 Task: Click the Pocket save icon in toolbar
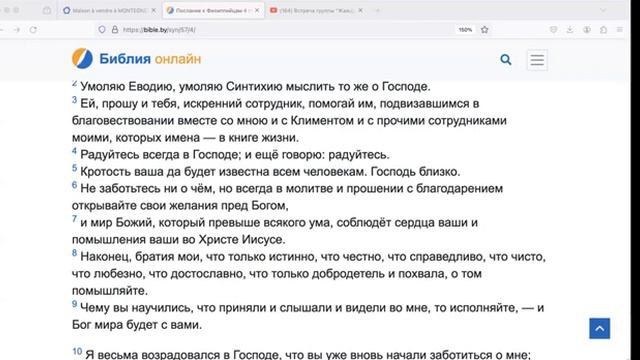tap(553, 29)
